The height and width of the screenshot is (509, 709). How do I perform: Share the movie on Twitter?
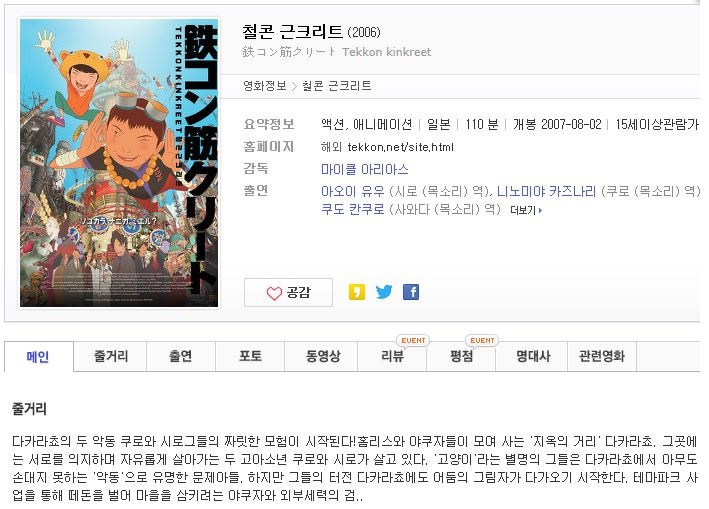coord(384,292)
